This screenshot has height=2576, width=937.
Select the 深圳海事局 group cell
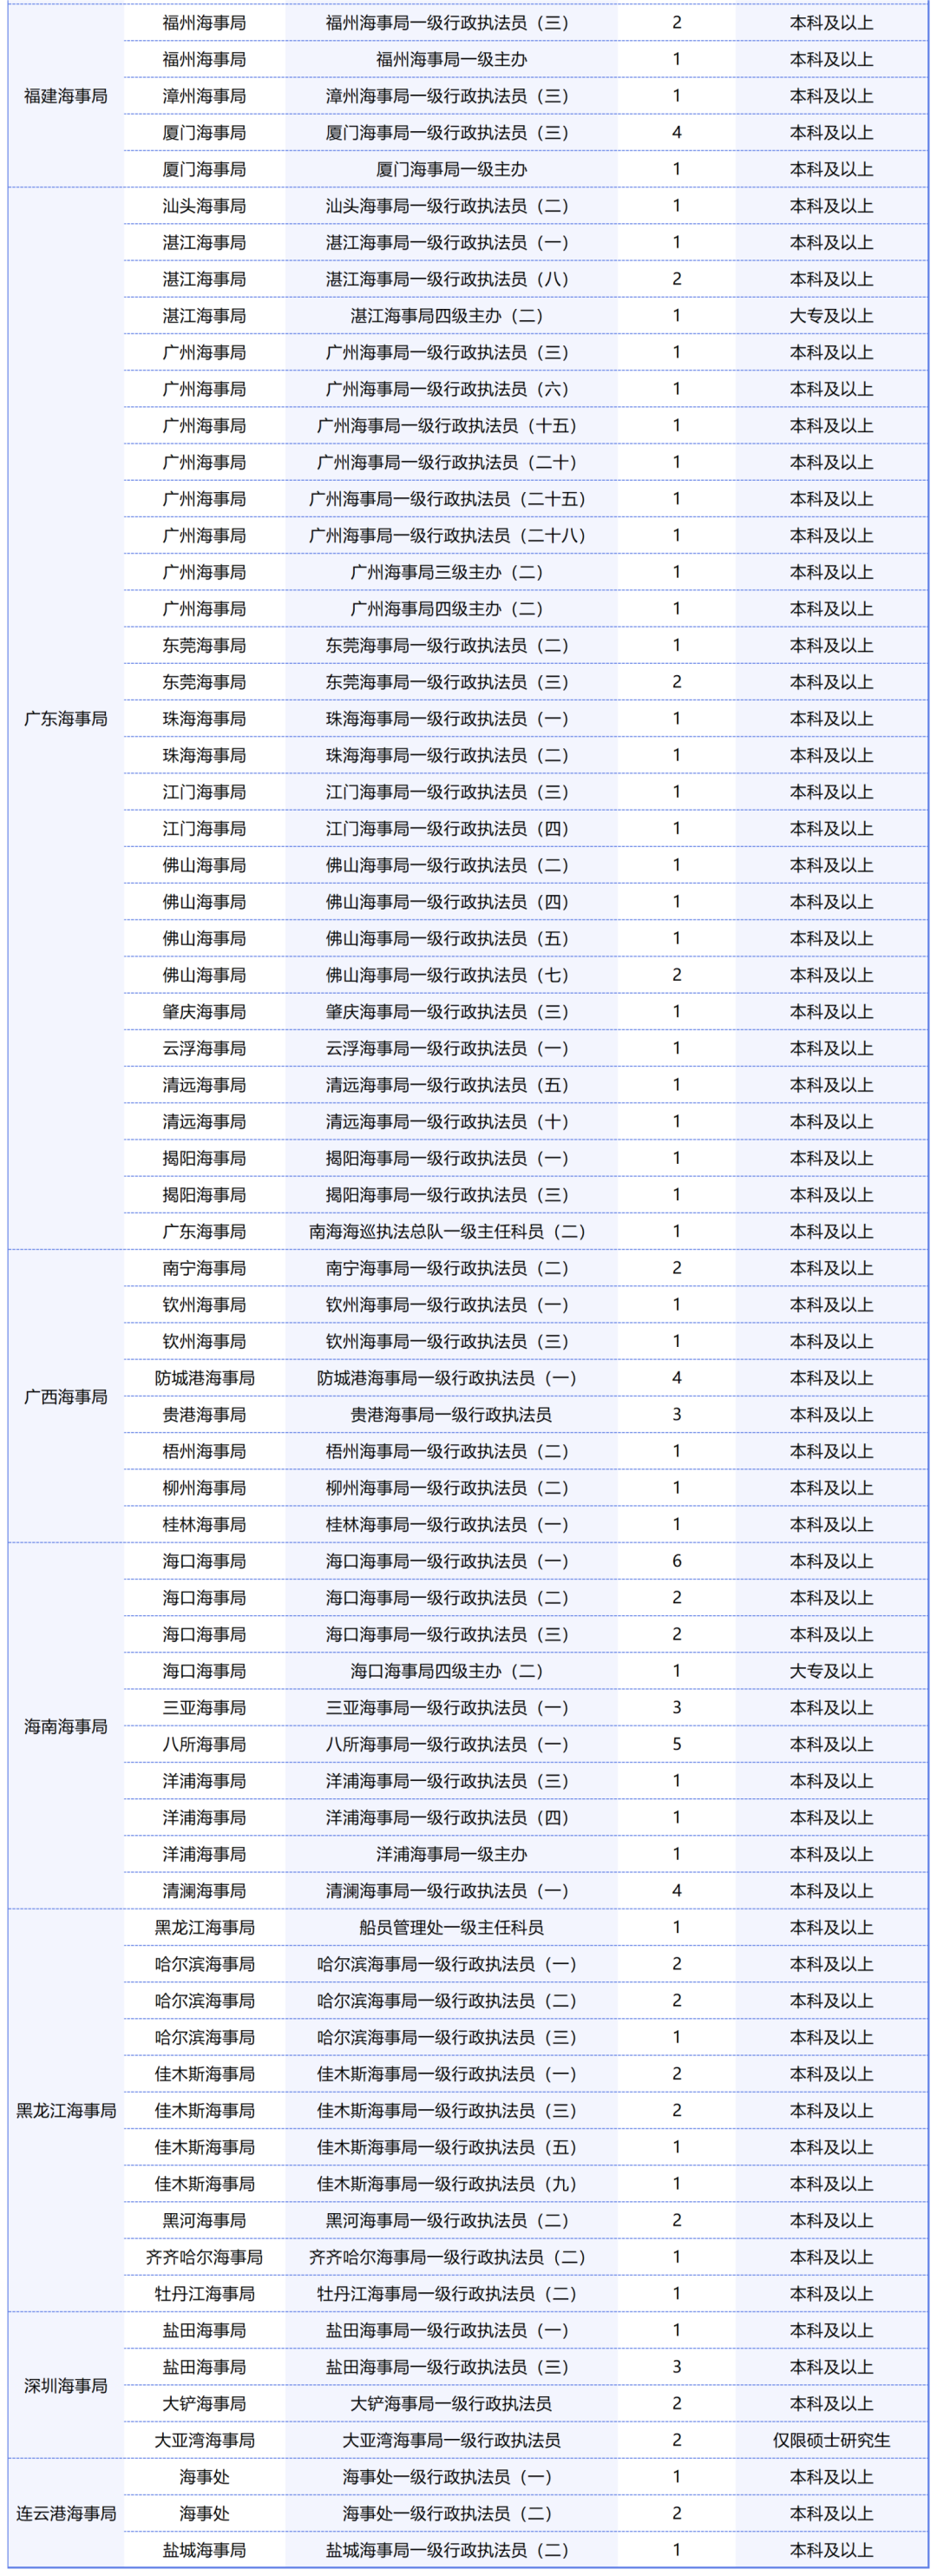(66, 2385)
